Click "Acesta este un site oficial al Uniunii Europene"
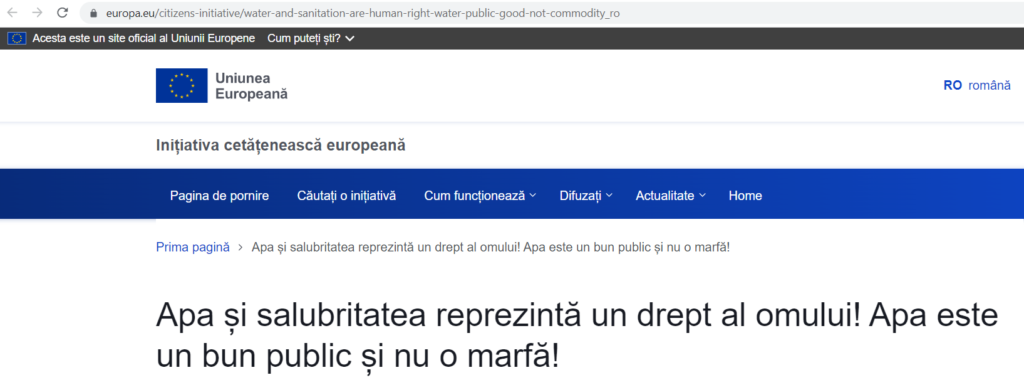The height and width of the screenshot is (380, 1024). point(144,39)
